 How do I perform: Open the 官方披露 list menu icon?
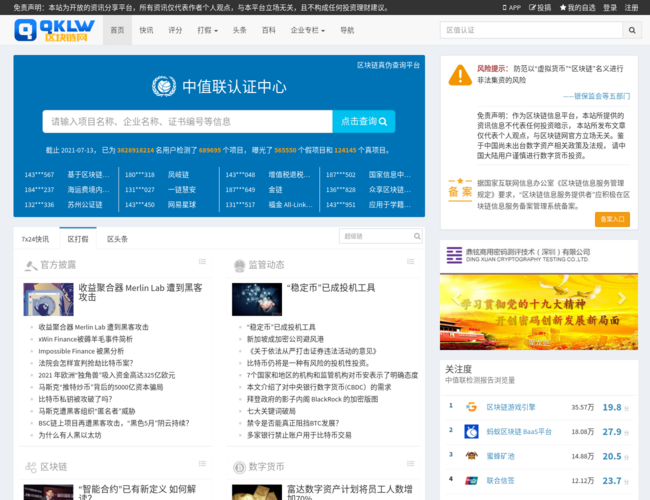click(x=202, y=262)
